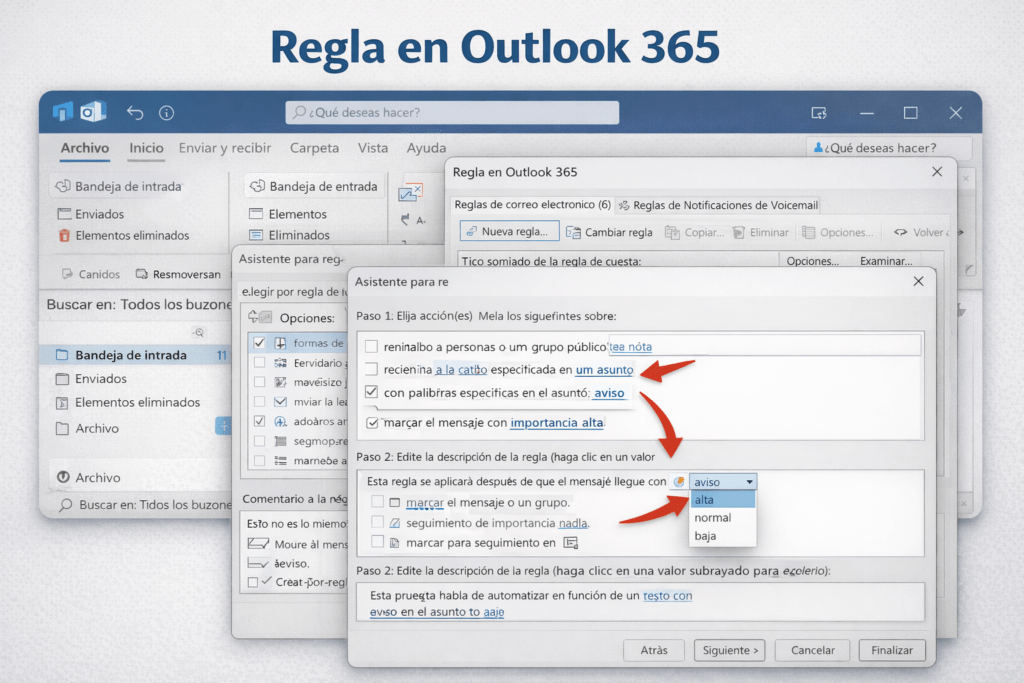Click the Copiar icon in the rules toolbar
Screen dimensions: 1024x683
pos(673,230)
